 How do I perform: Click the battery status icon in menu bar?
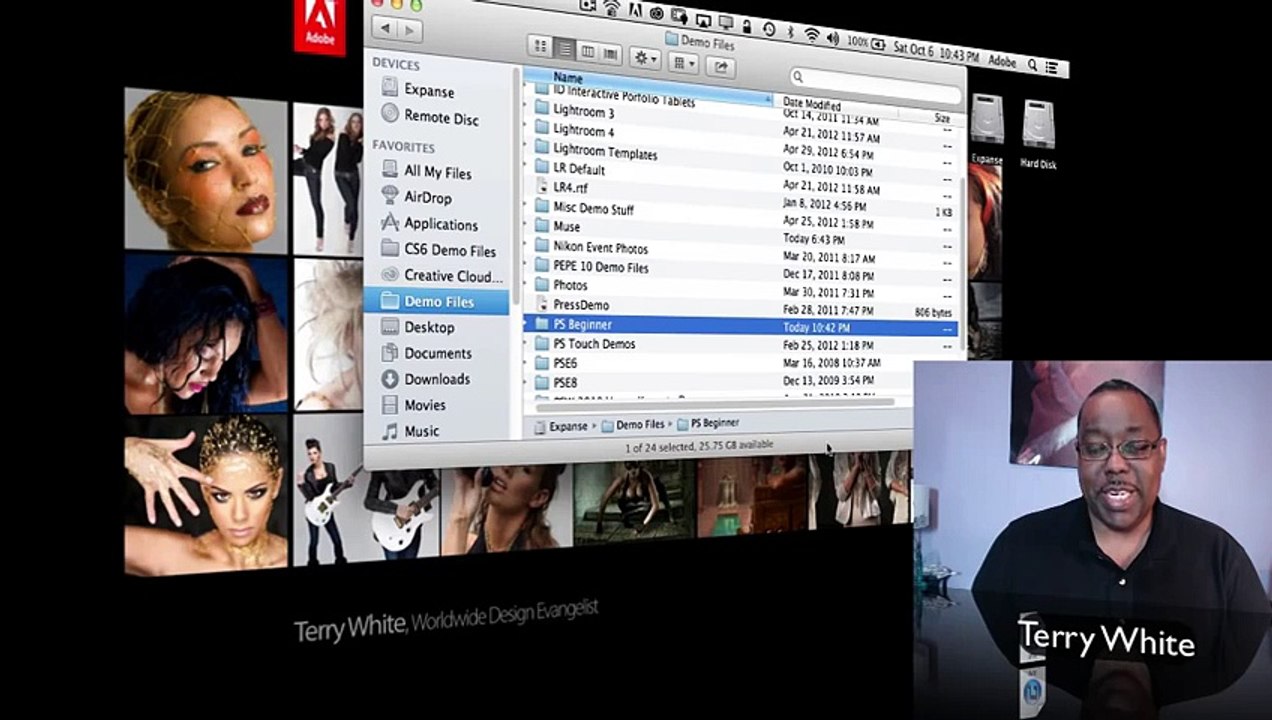coord(877,44)
